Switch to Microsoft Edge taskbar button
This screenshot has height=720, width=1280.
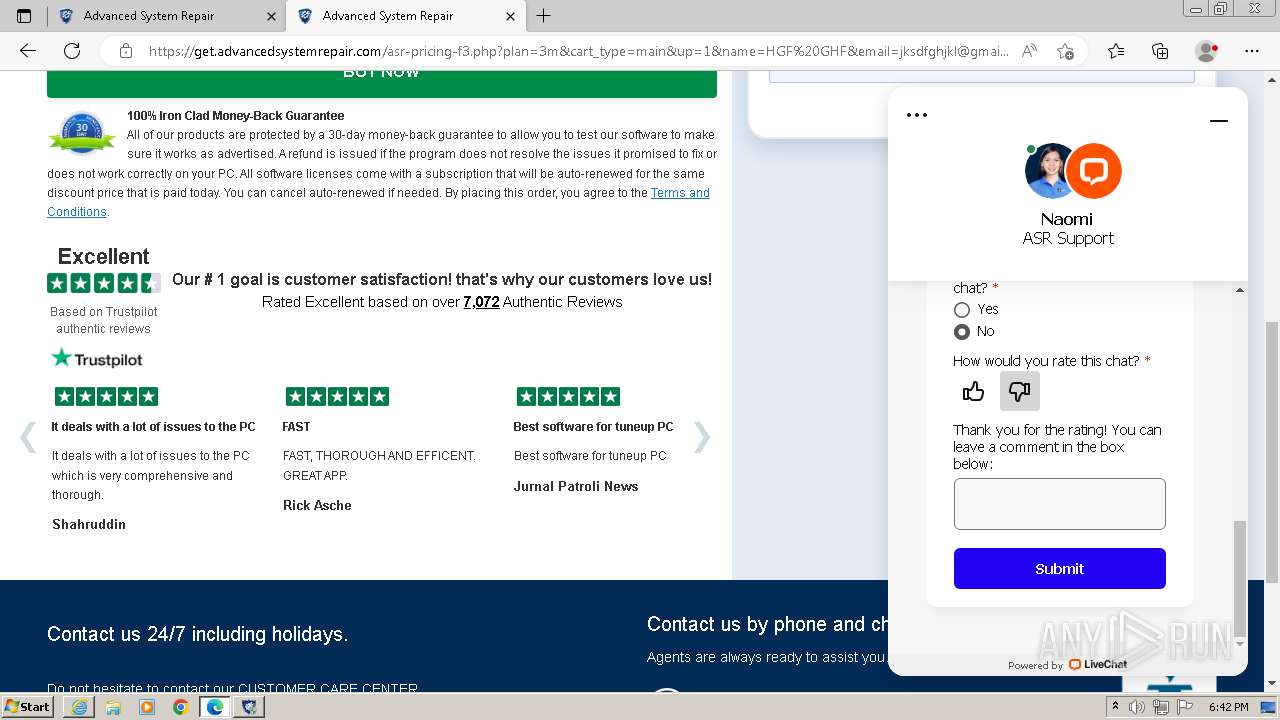[214, 707]
